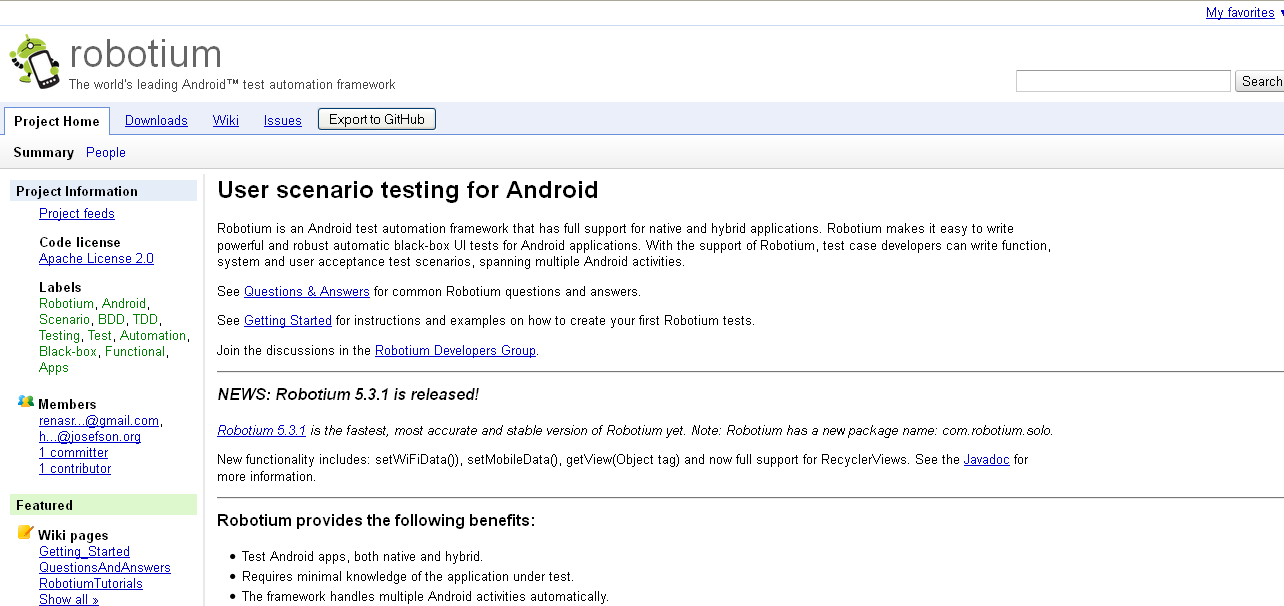Viewport: 1284px width, 606px height.
Task: Open the People sub-tab
Action: point(106,153)
